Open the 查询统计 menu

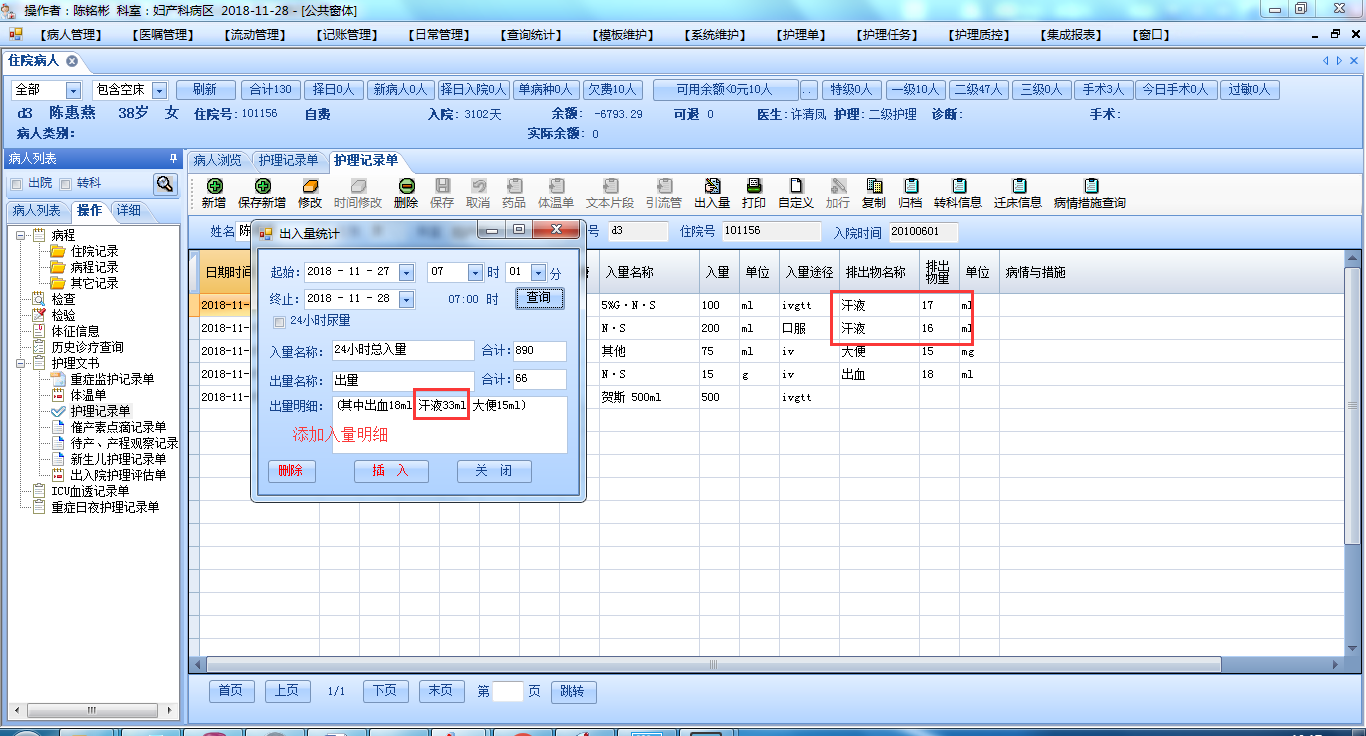pos(530,35)
